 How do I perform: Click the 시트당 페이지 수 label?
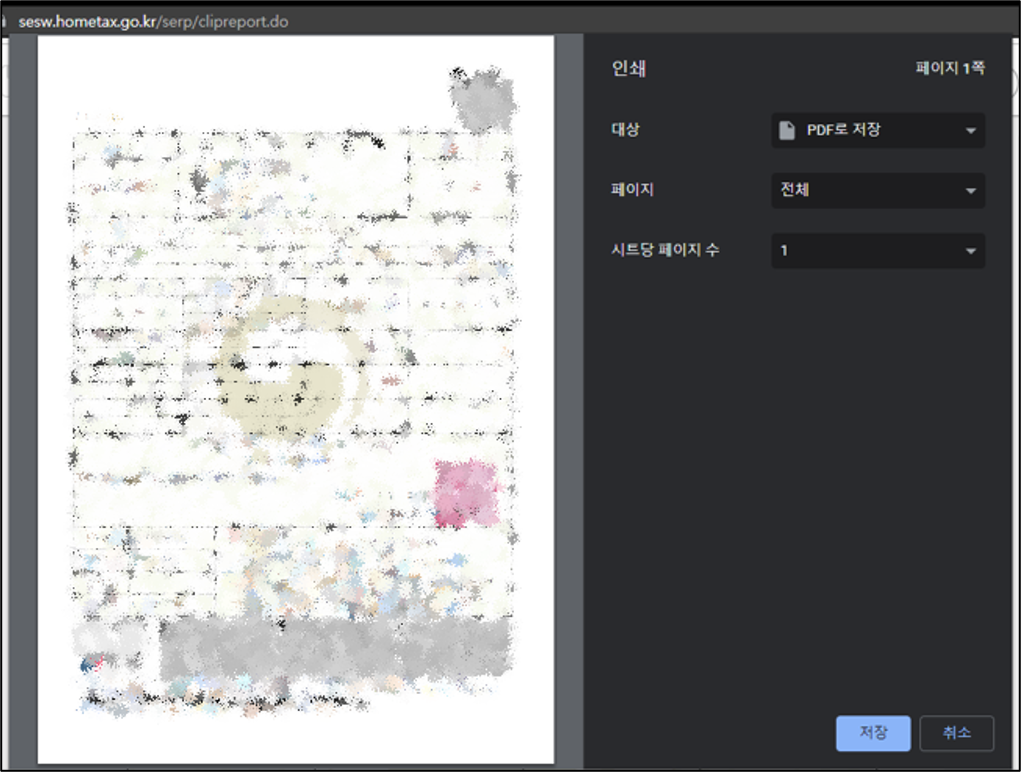[665, 249]
